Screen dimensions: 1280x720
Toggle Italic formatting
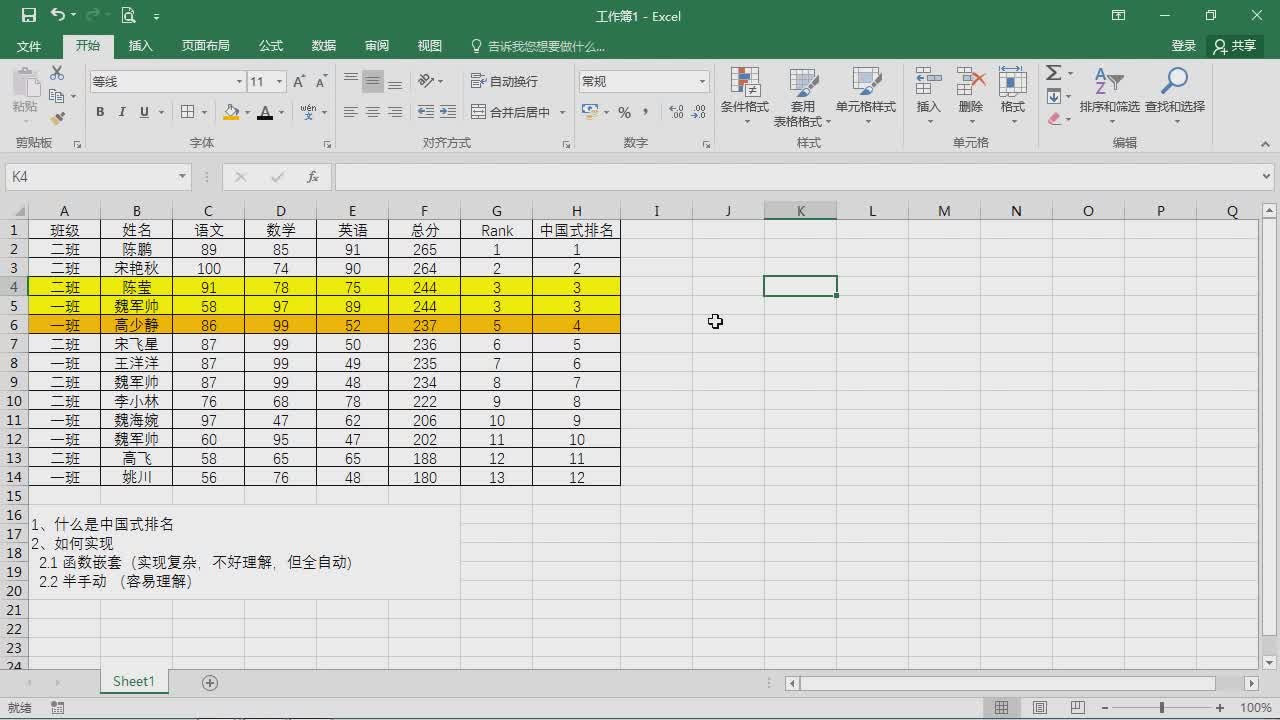tap(122, 112)
